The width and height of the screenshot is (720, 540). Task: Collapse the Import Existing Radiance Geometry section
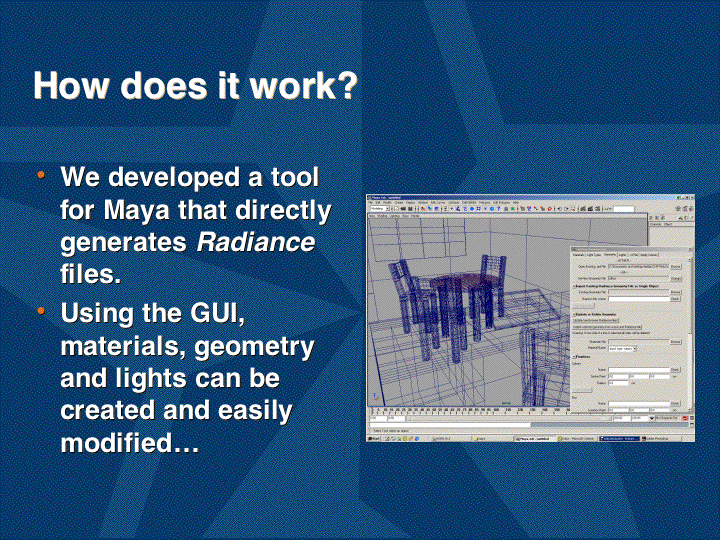coord(573,286)
